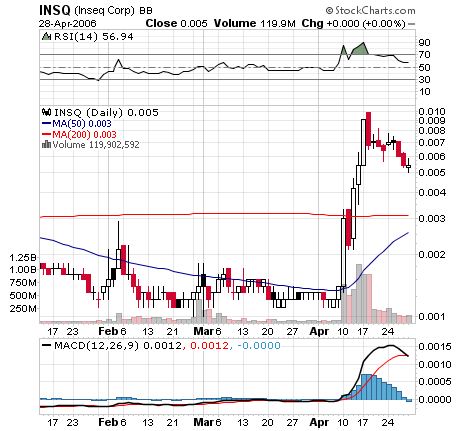Click the 10 level on the RSI axis
Viewport: 460px width, 431px height.
pyautogui.click(x=424, y=91)
